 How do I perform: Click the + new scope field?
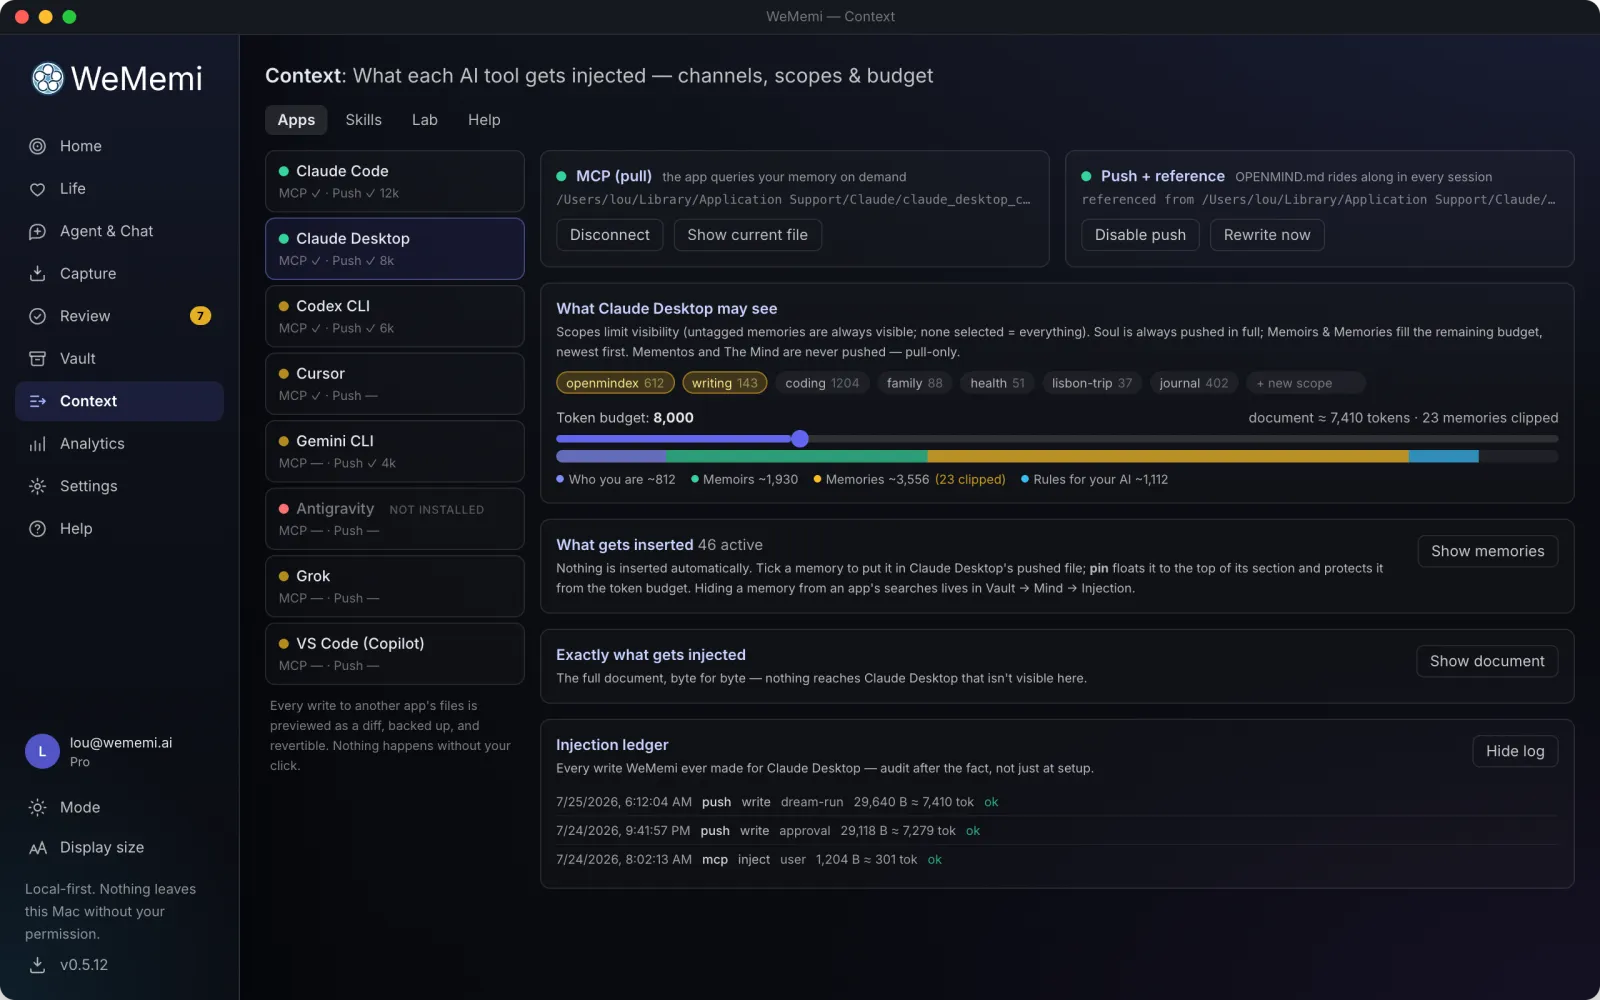[x=1305, y=383]
